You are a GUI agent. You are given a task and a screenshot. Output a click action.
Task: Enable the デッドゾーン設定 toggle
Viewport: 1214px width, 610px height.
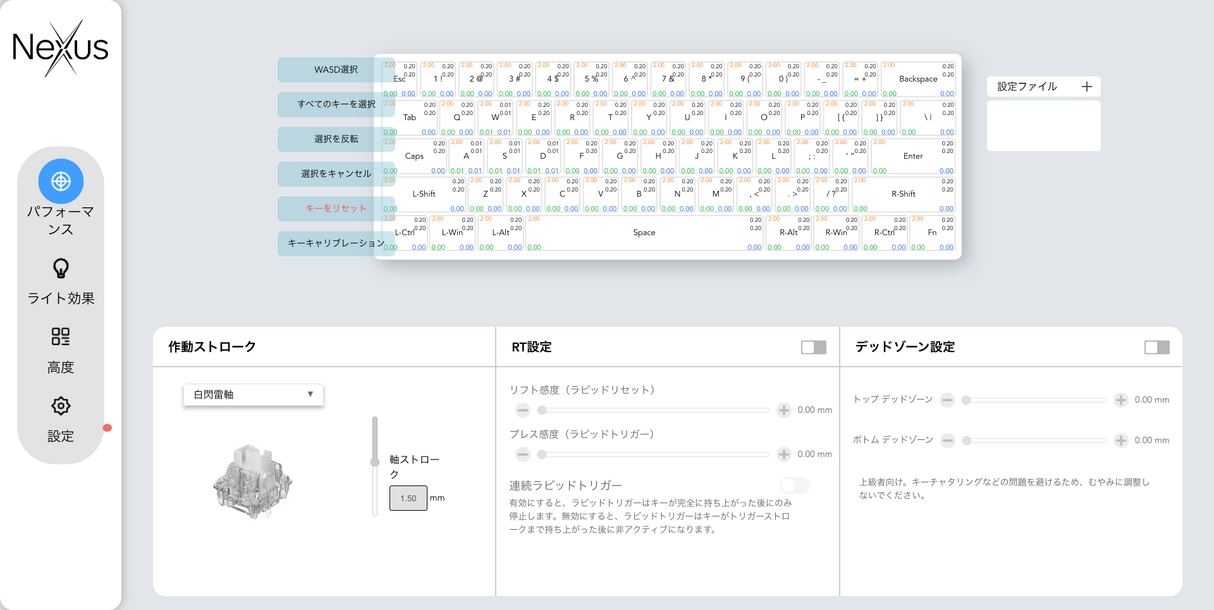1156,347
